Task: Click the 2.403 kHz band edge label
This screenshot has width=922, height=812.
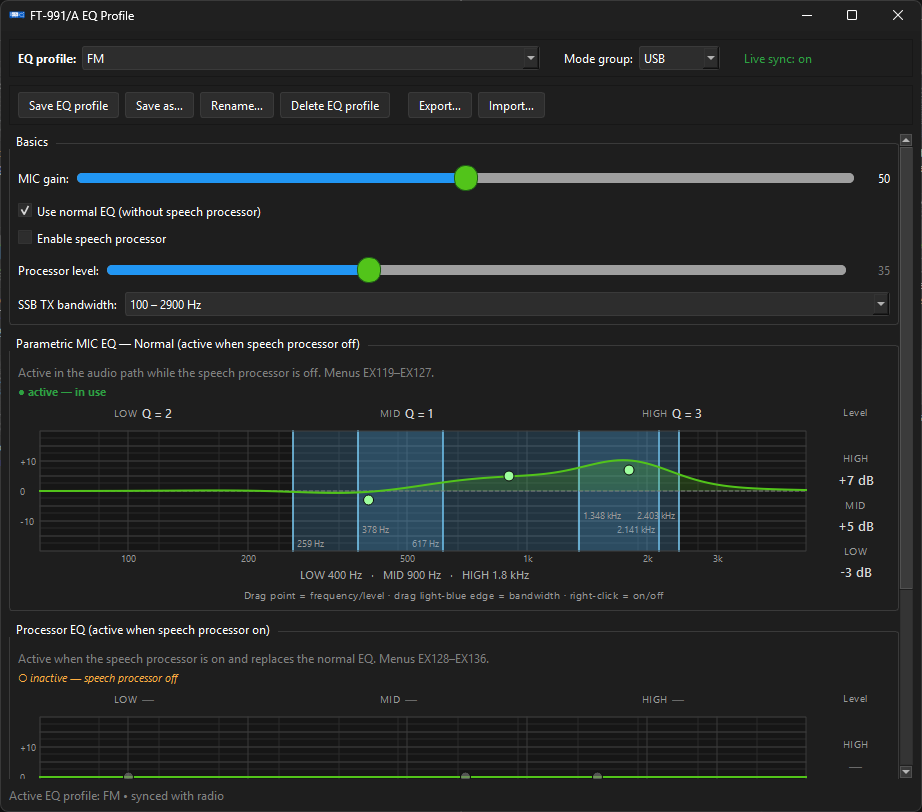Action: (656, 516)
